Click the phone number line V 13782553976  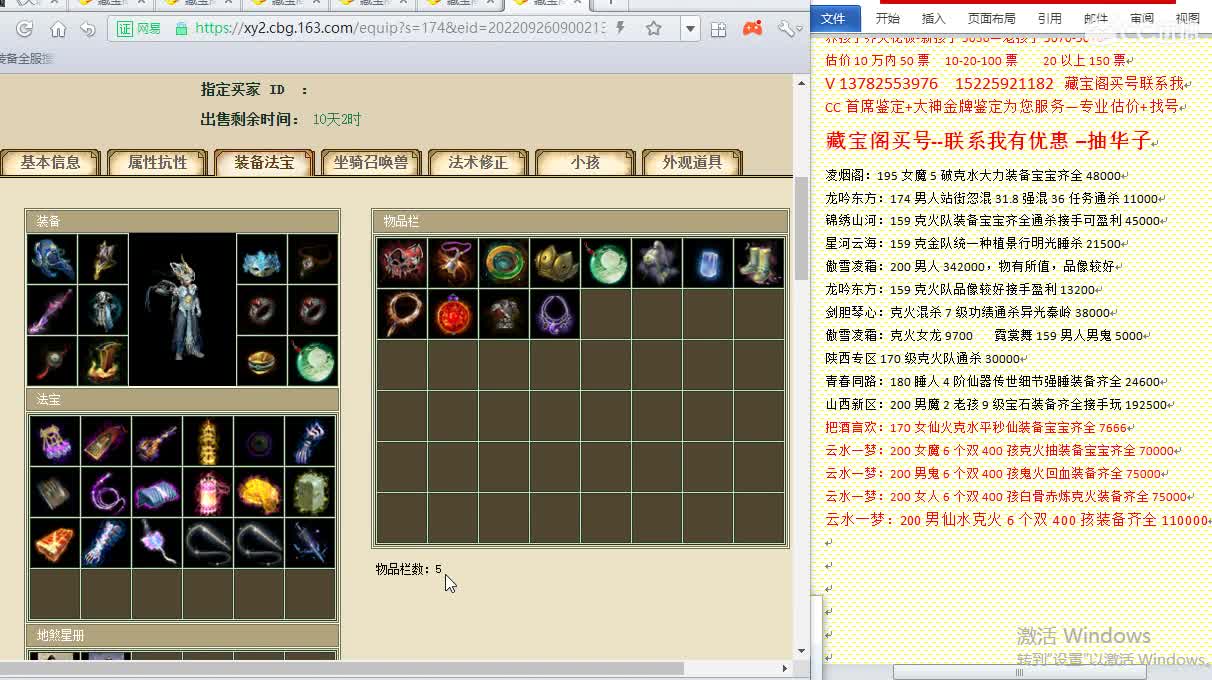pos(1005,84)
